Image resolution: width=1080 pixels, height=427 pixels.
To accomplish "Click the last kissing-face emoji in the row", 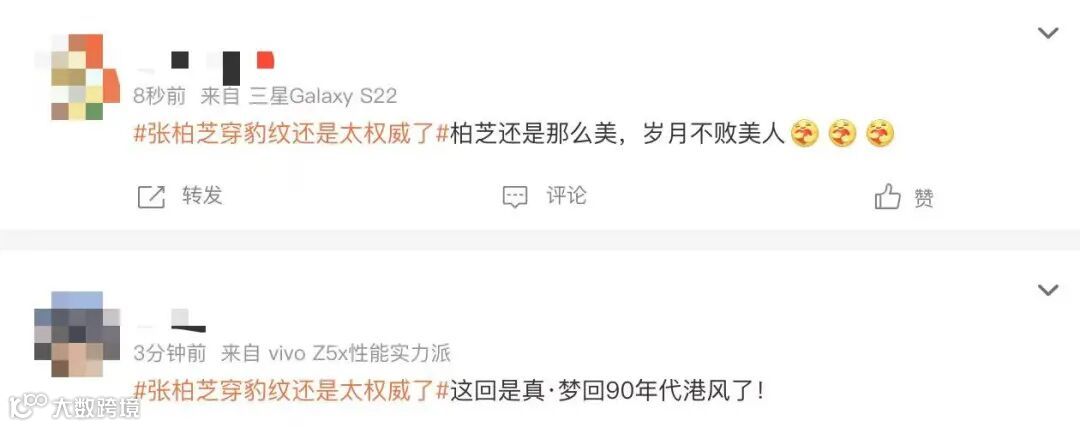I will click(x=880, y=134).
